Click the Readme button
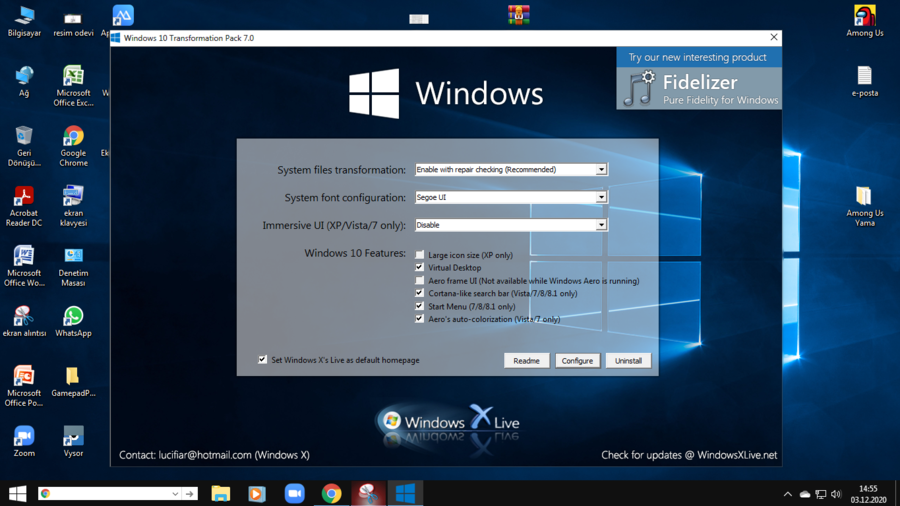 point(526,361)
